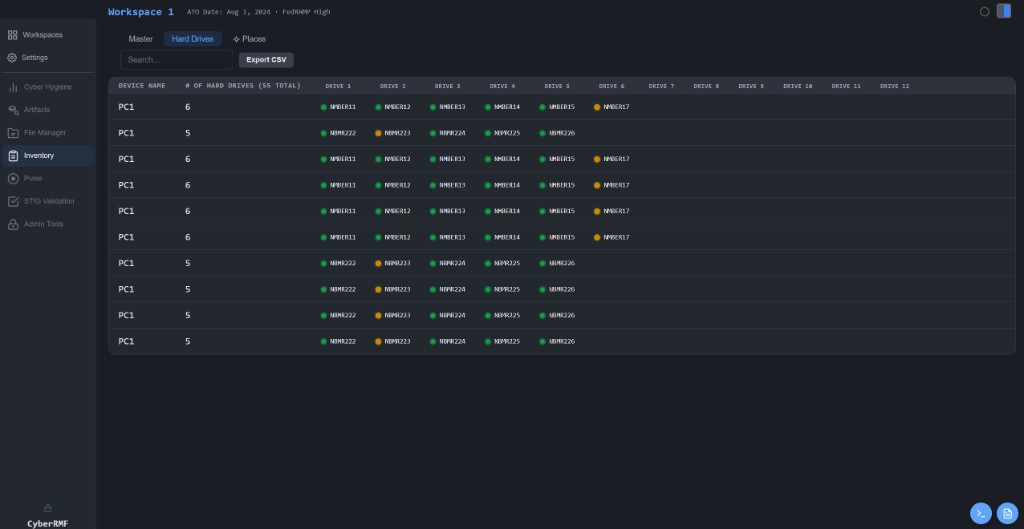Image resolution: width=1024 pixels, height=529 pixels.
Task: Open the terminal floating button
Action: coord(981,513)
